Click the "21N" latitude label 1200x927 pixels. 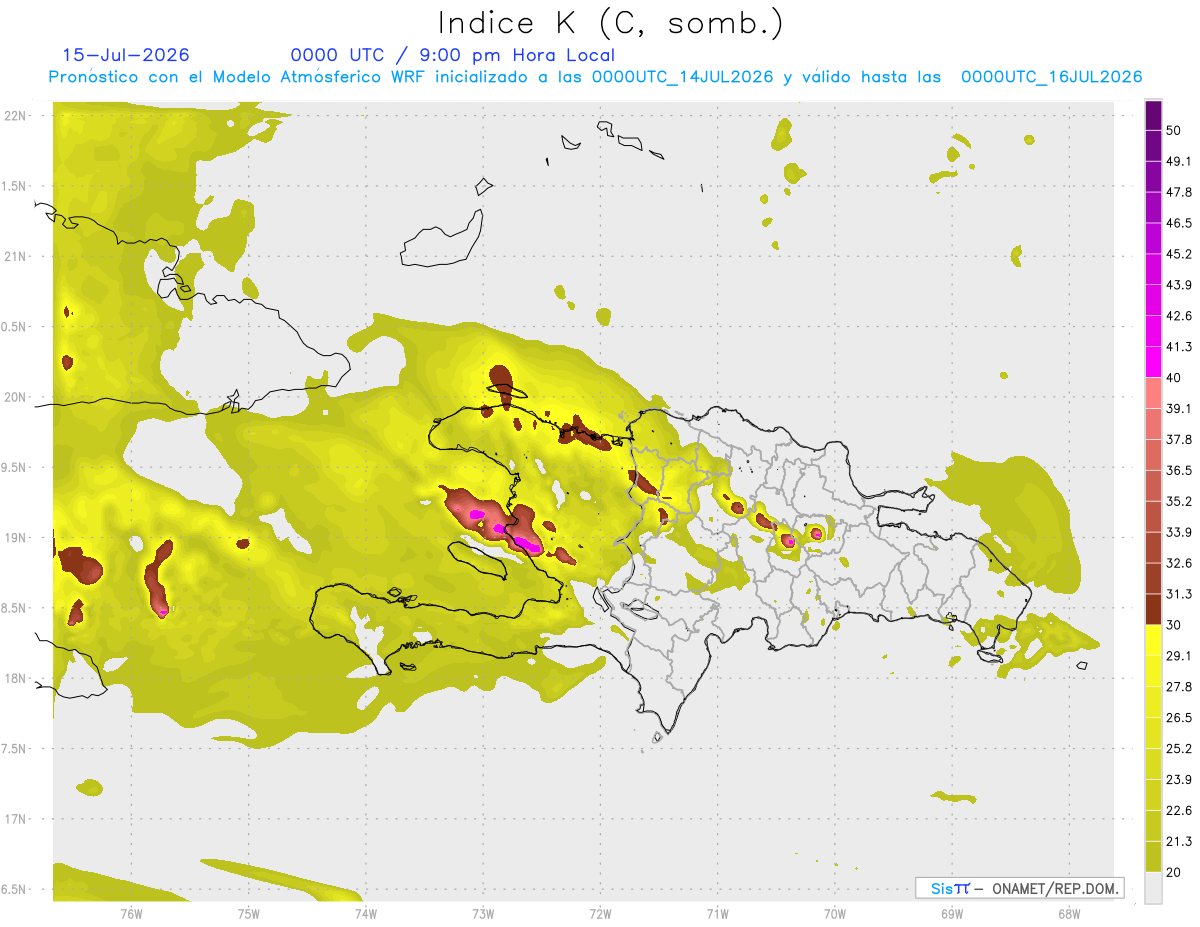[15, 256]
